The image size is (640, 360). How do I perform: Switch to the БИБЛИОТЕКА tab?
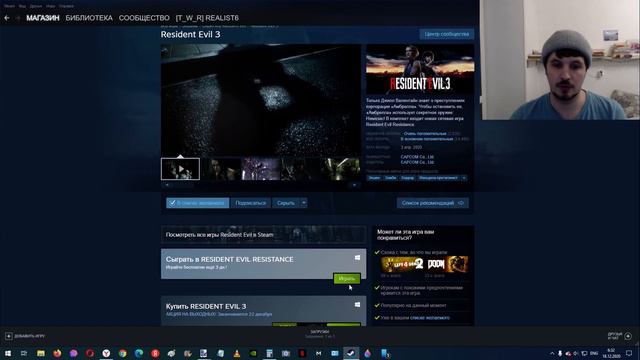(x=89, y=18)
